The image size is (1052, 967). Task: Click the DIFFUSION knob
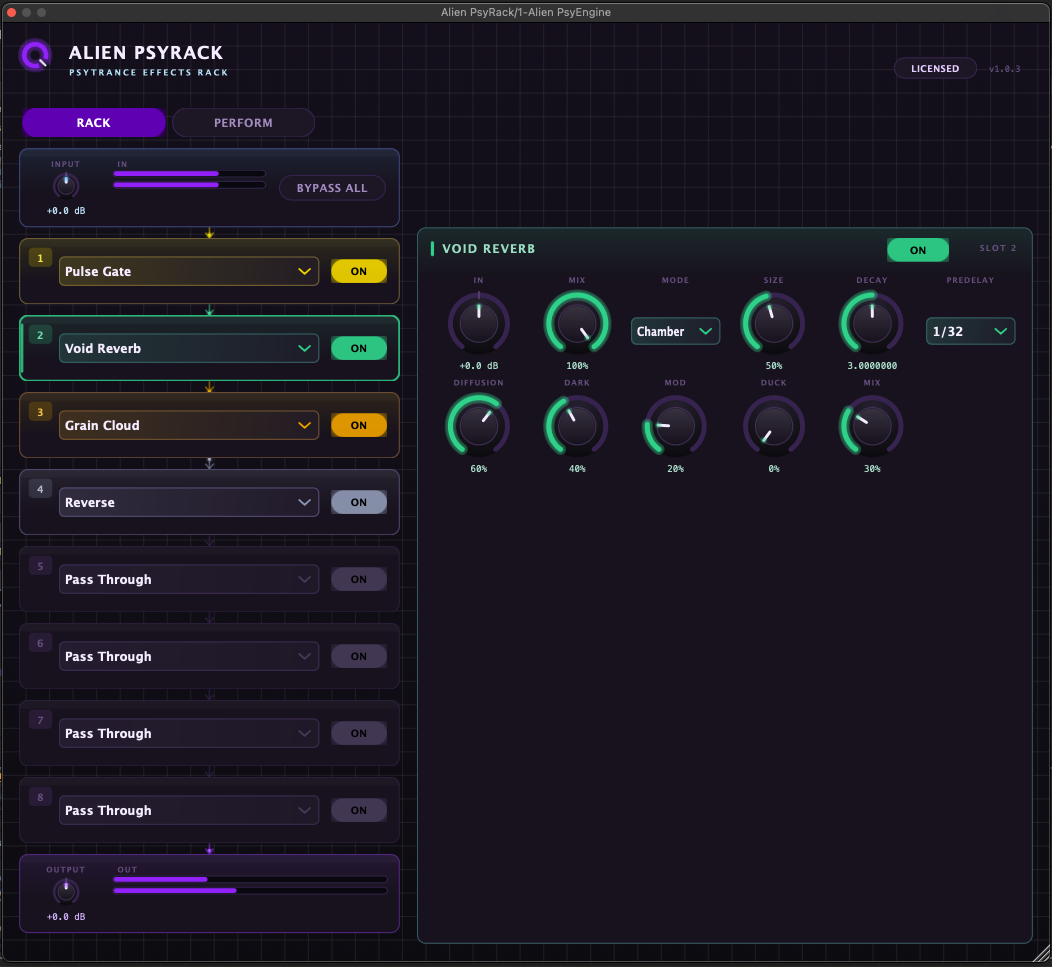478,426
